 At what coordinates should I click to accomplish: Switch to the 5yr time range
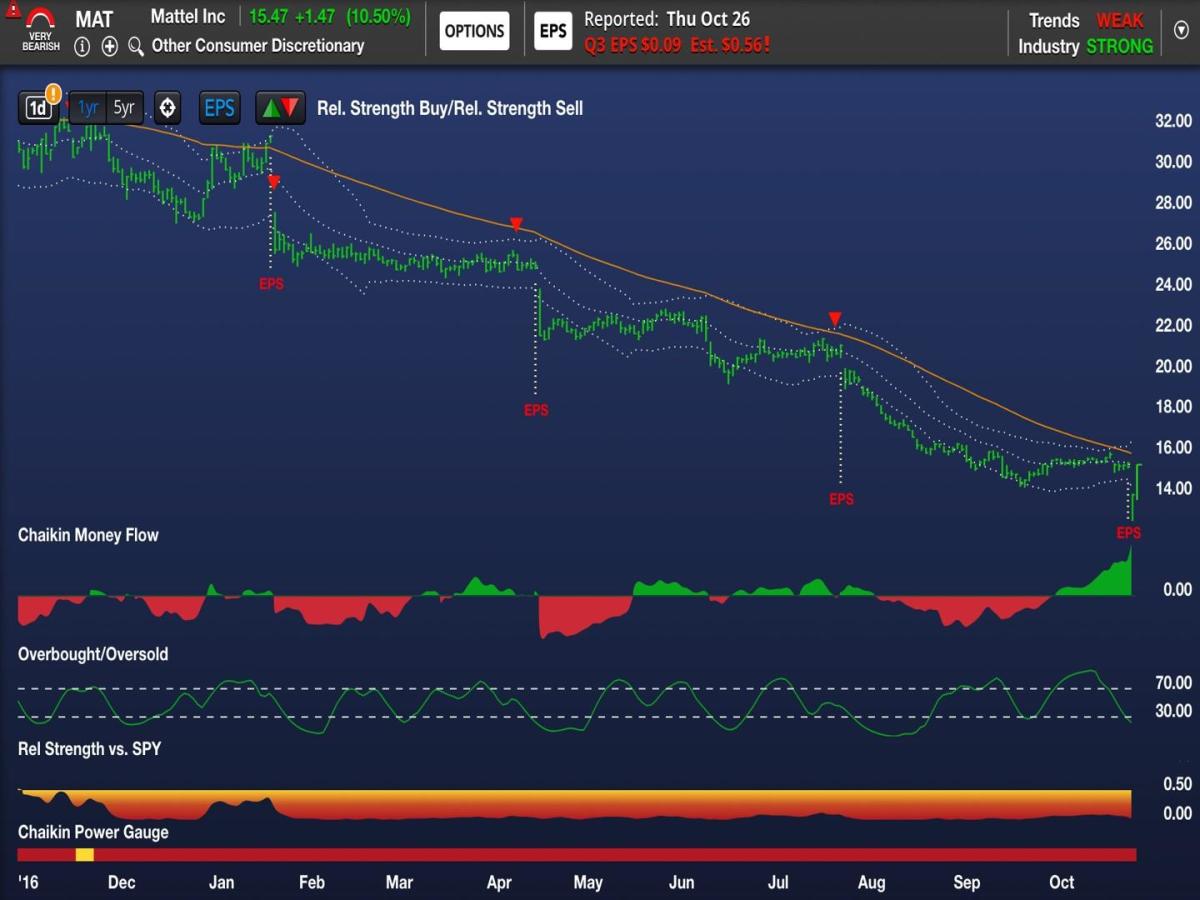click(124, 108)
